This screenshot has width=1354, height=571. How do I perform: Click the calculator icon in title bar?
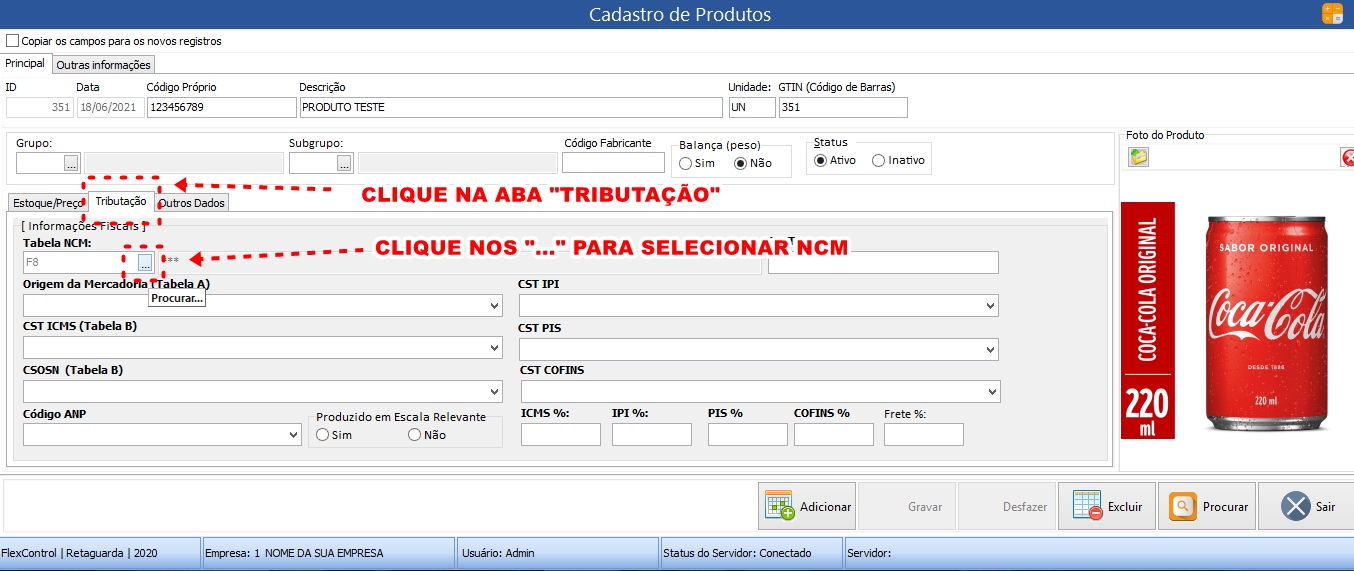[1332, 14]
